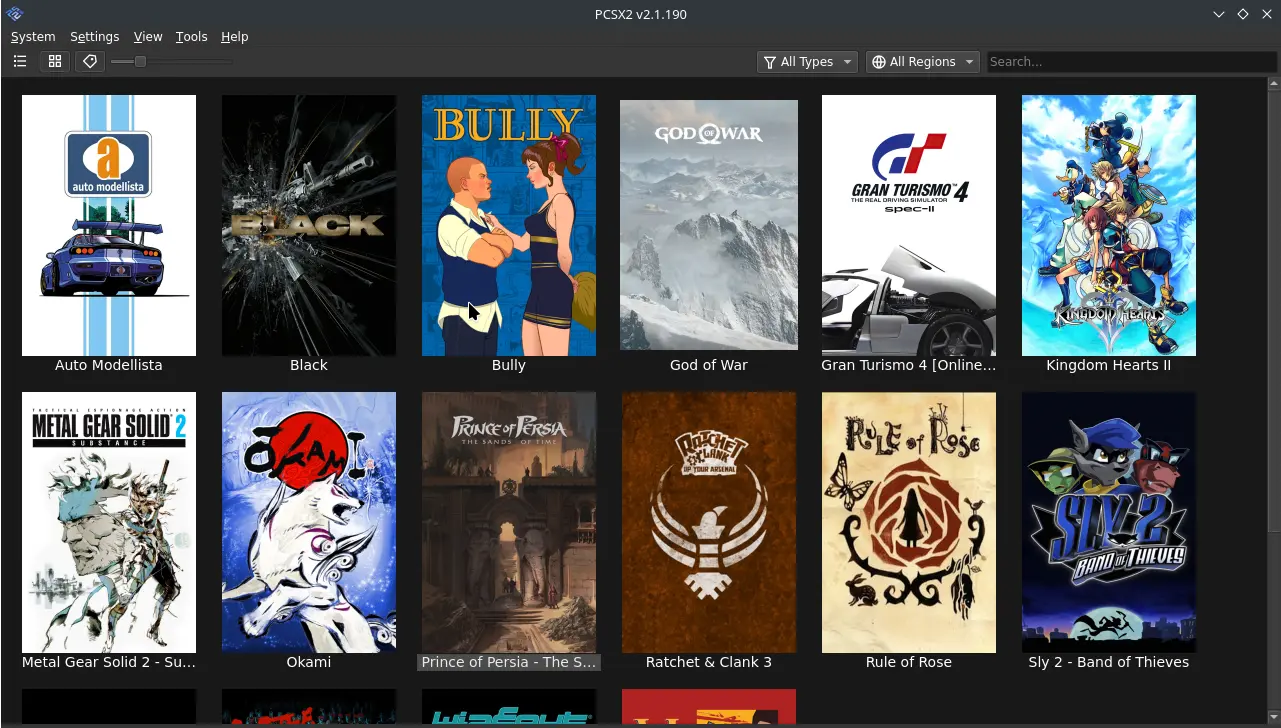Click the 'Bully' title label
Image resolution: width=1281 pixels, height=728 pixels.
point(509,365)
